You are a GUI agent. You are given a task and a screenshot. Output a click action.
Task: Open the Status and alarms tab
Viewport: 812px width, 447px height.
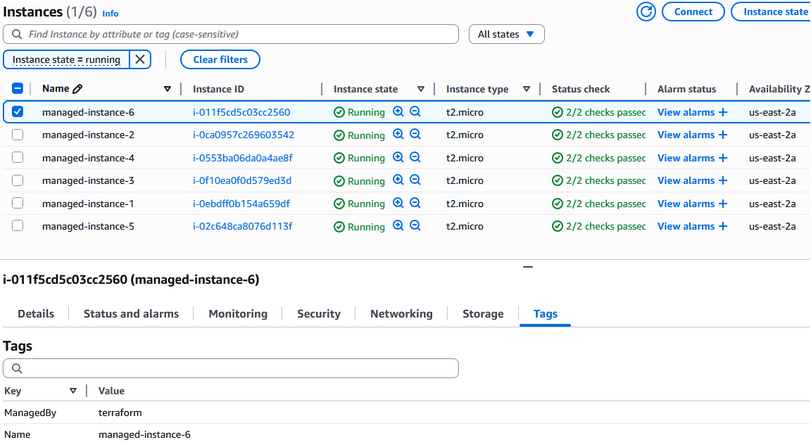pyautogui.click(x=131, y=314)
